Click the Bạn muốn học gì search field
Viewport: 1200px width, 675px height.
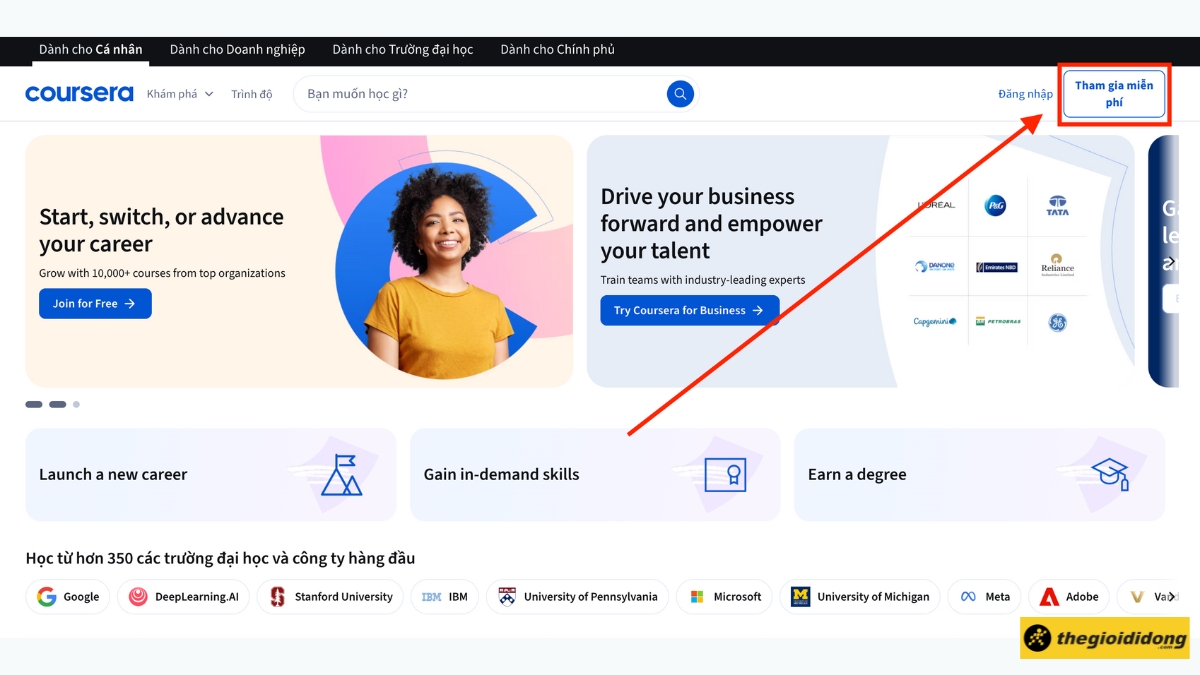pyautogui.click(x=450, y=93)
